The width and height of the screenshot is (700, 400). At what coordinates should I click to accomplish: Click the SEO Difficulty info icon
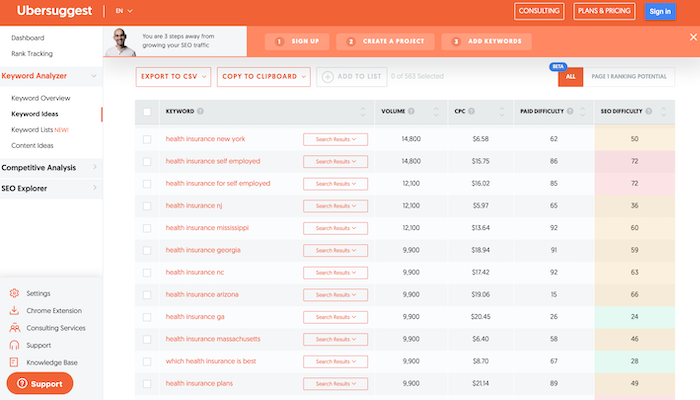(x=649, y=111)
